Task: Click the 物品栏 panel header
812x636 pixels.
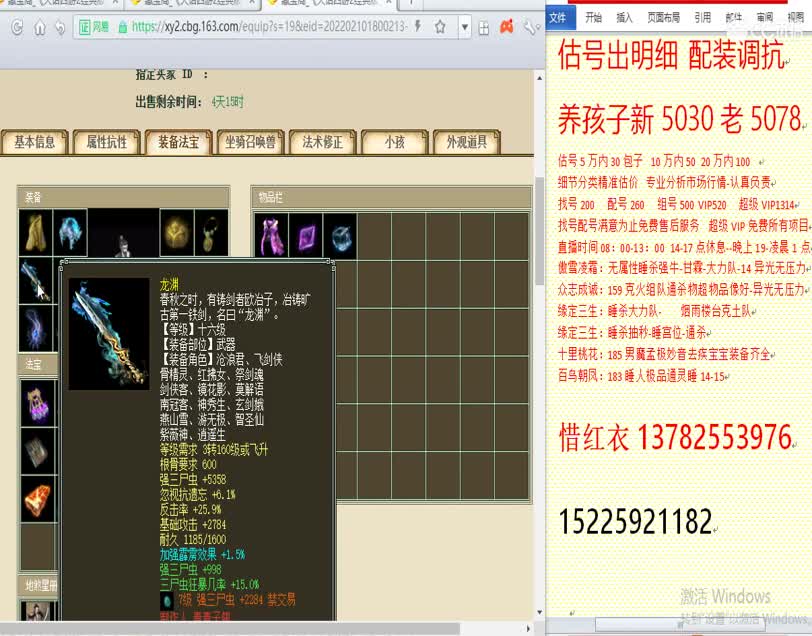Action: [391, 197]
